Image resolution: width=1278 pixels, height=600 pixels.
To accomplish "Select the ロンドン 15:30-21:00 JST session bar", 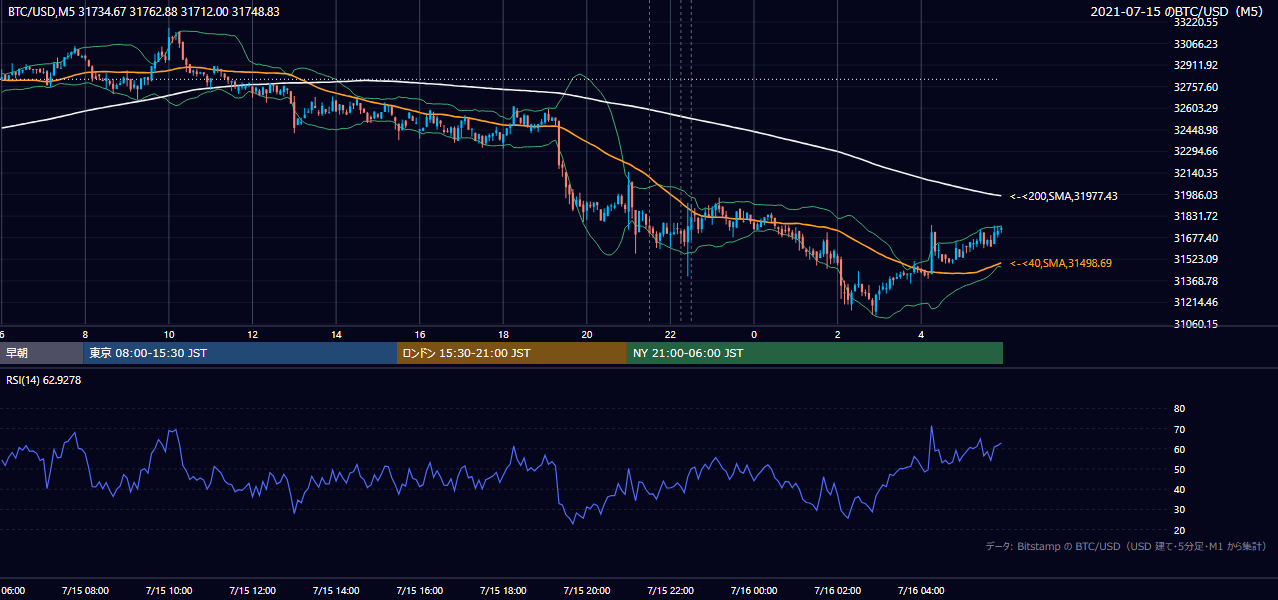I will [x=512, y=353].
